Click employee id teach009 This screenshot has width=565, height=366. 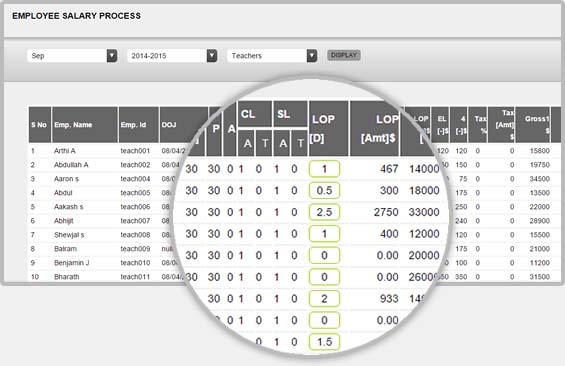pos(135,249)
